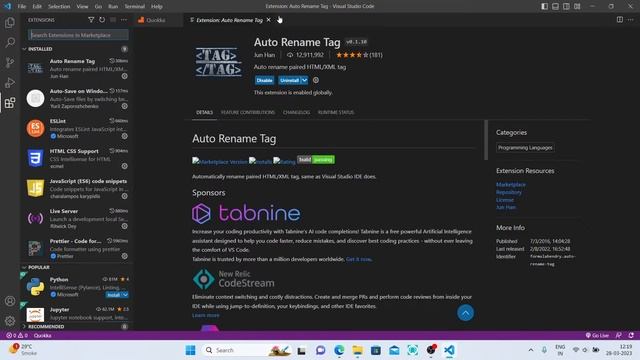
Task: Click the feedback icon in status bar
Action: click(619, 336)
